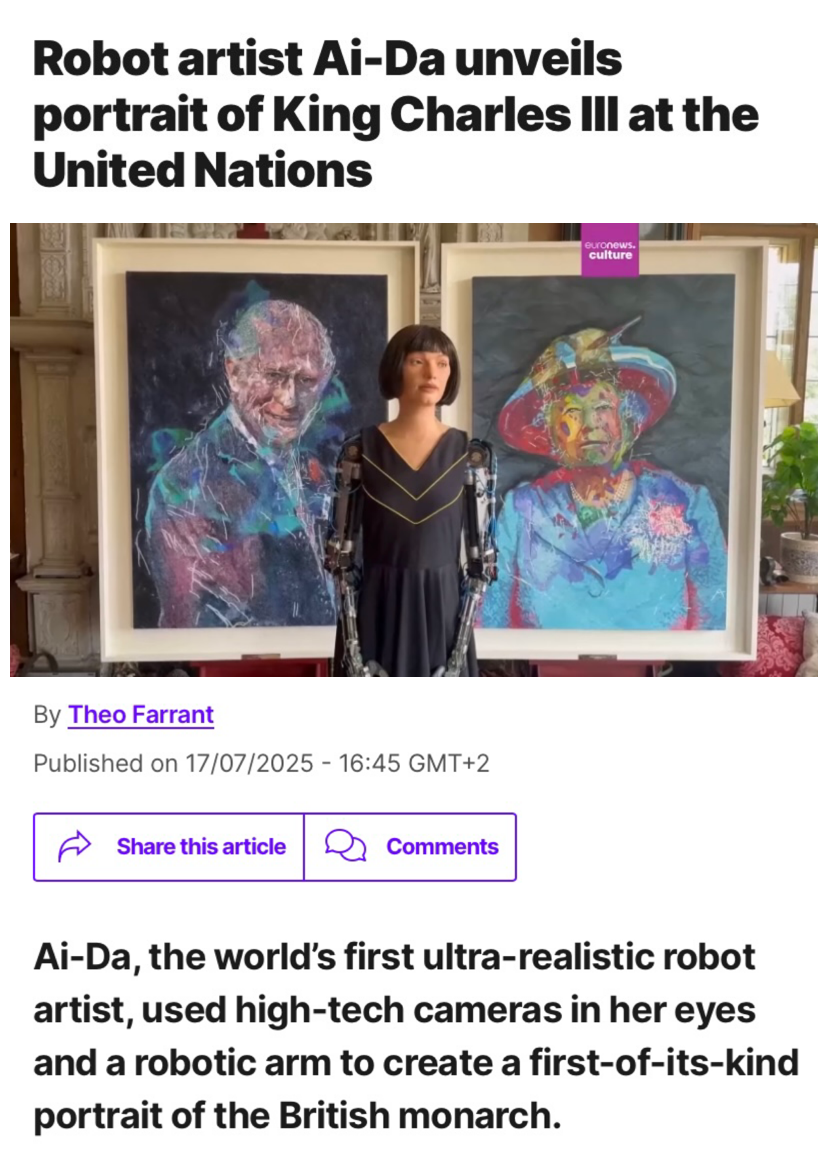Click the 'United Nations' words in headline
The image size is (828, 1157).
tap(202, 170)
